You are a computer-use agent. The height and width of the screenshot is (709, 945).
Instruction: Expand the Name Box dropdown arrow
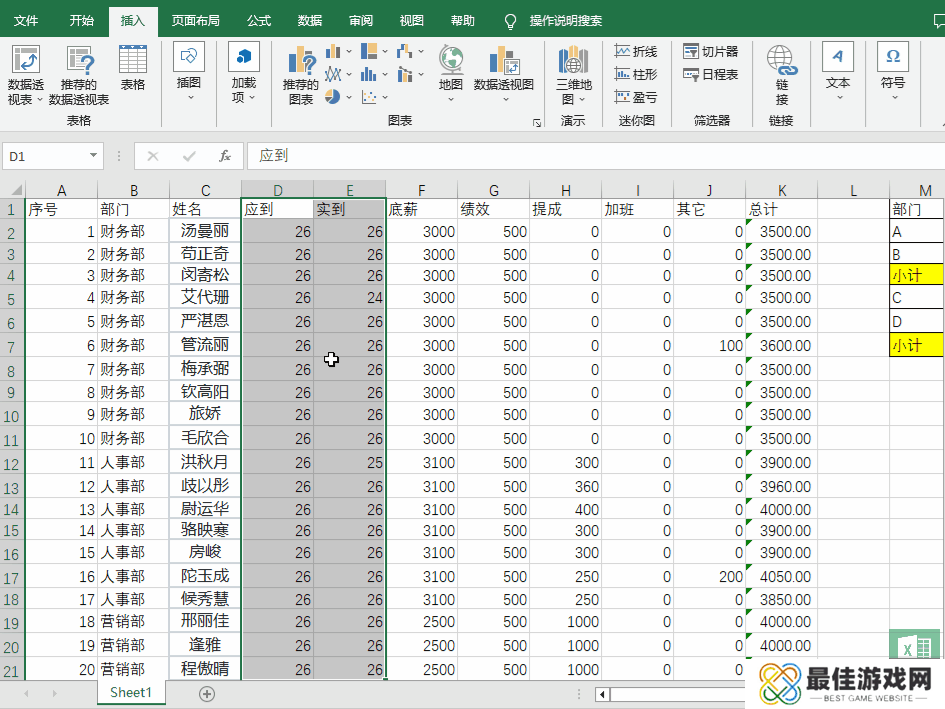(x=94, y=156)
